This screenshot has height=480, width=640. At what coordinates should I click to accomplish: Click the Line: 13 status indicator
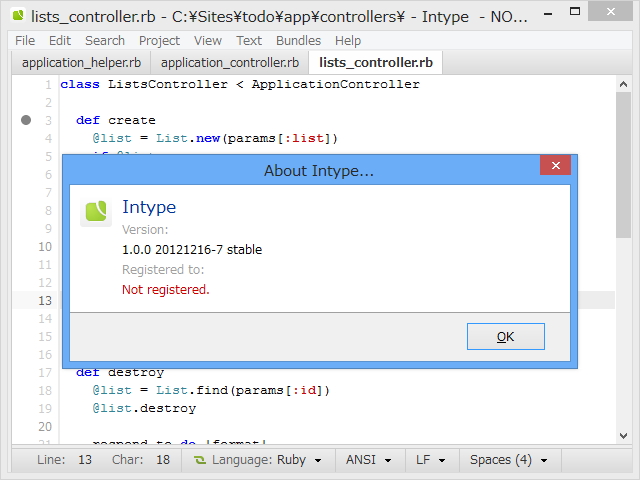(x=64, y=460)
